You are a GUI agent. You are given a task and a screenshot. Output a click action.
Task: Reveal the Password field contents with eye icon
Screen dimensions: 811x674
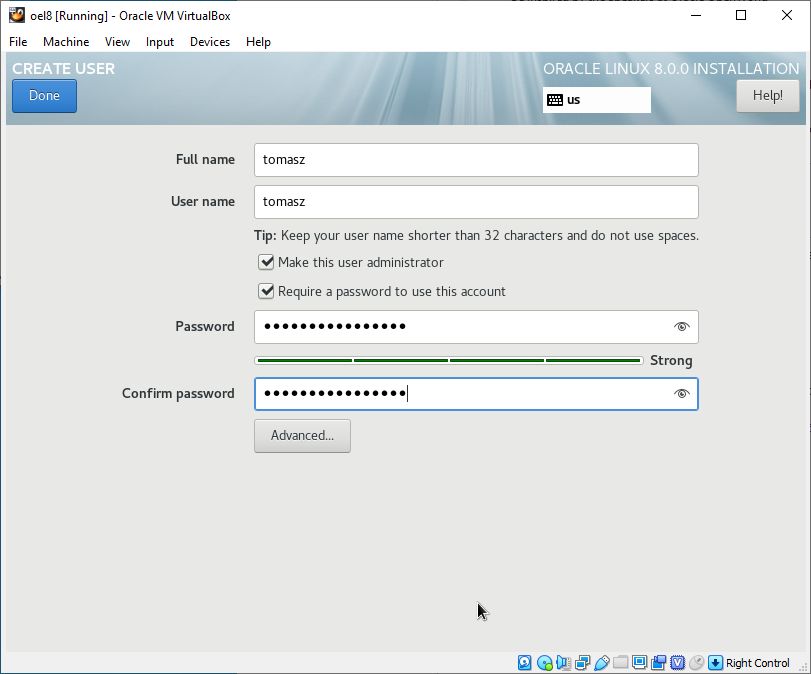682,326
